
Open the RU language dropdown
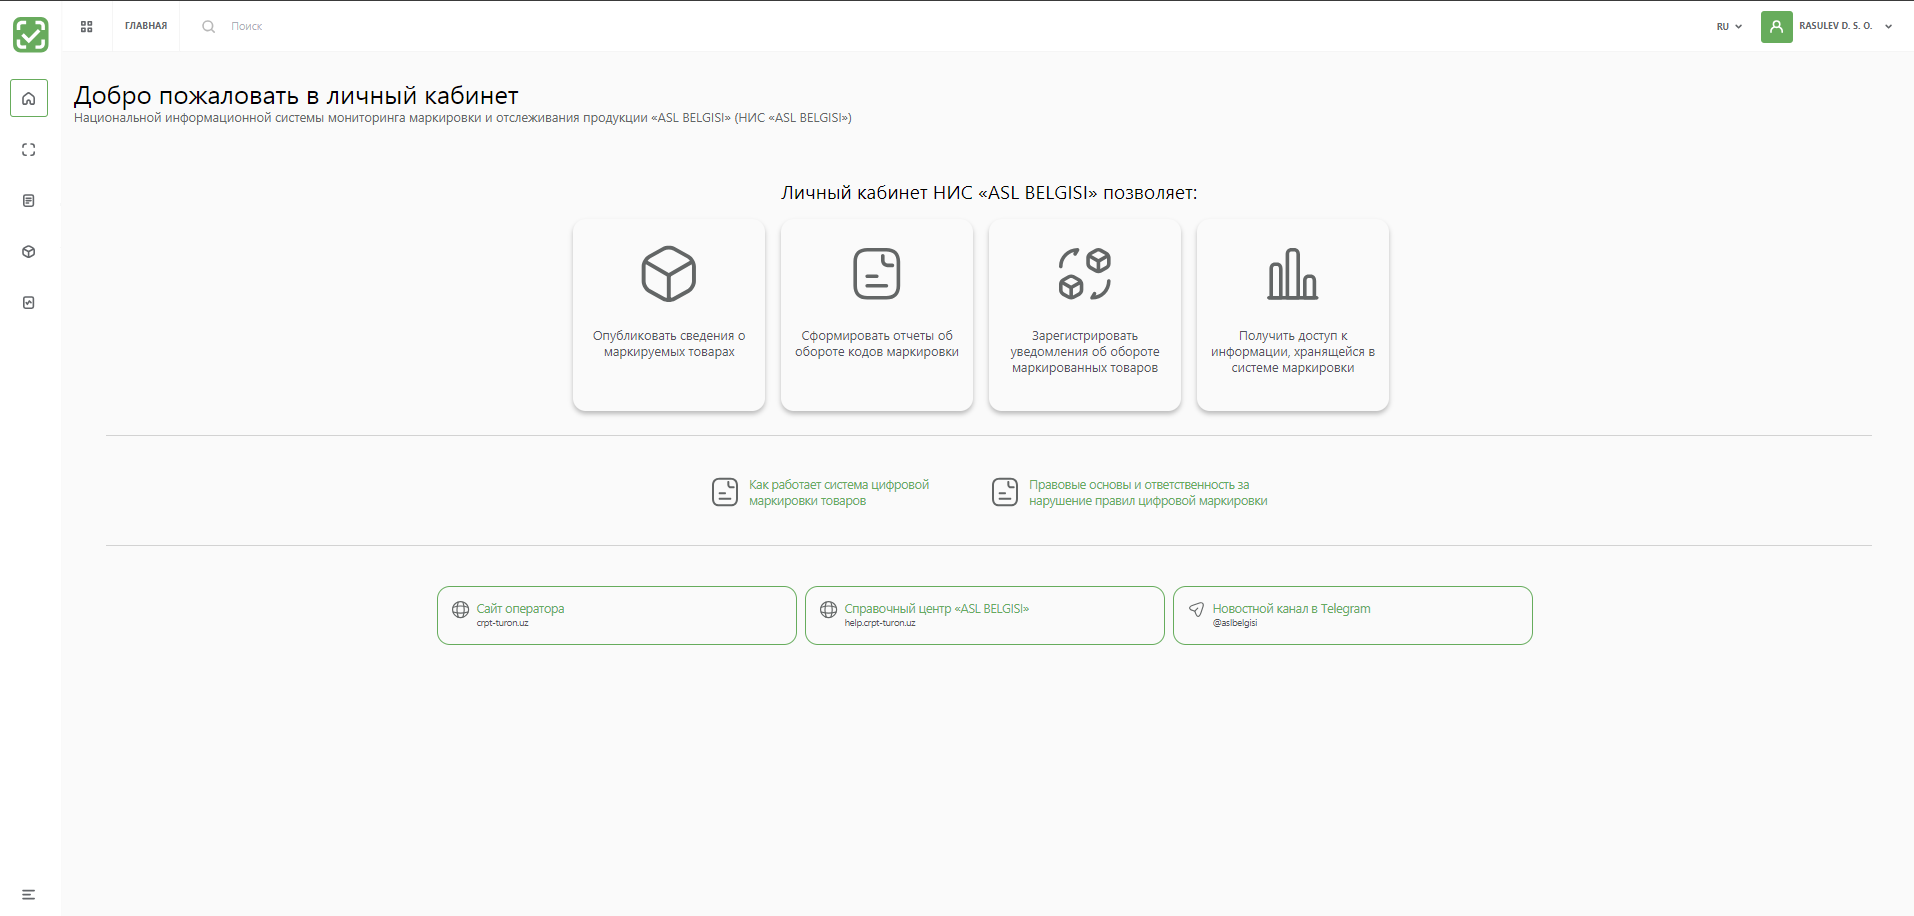[1729, 27]
